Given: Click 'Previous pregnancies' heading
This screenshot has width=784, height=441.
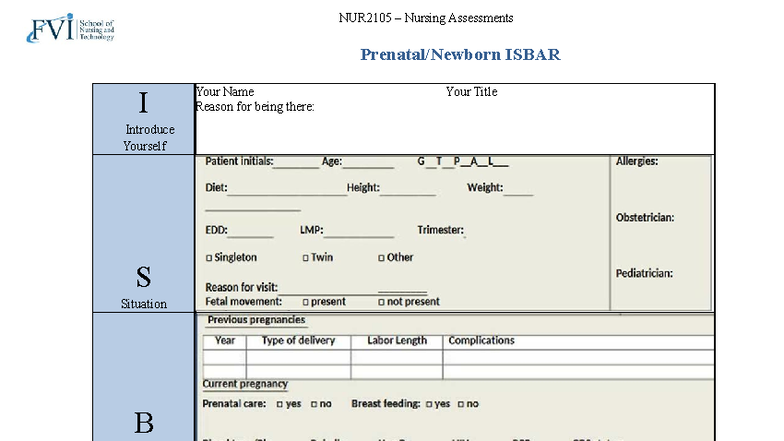Looking at the screenshot, I should click(x=256, y=320).
